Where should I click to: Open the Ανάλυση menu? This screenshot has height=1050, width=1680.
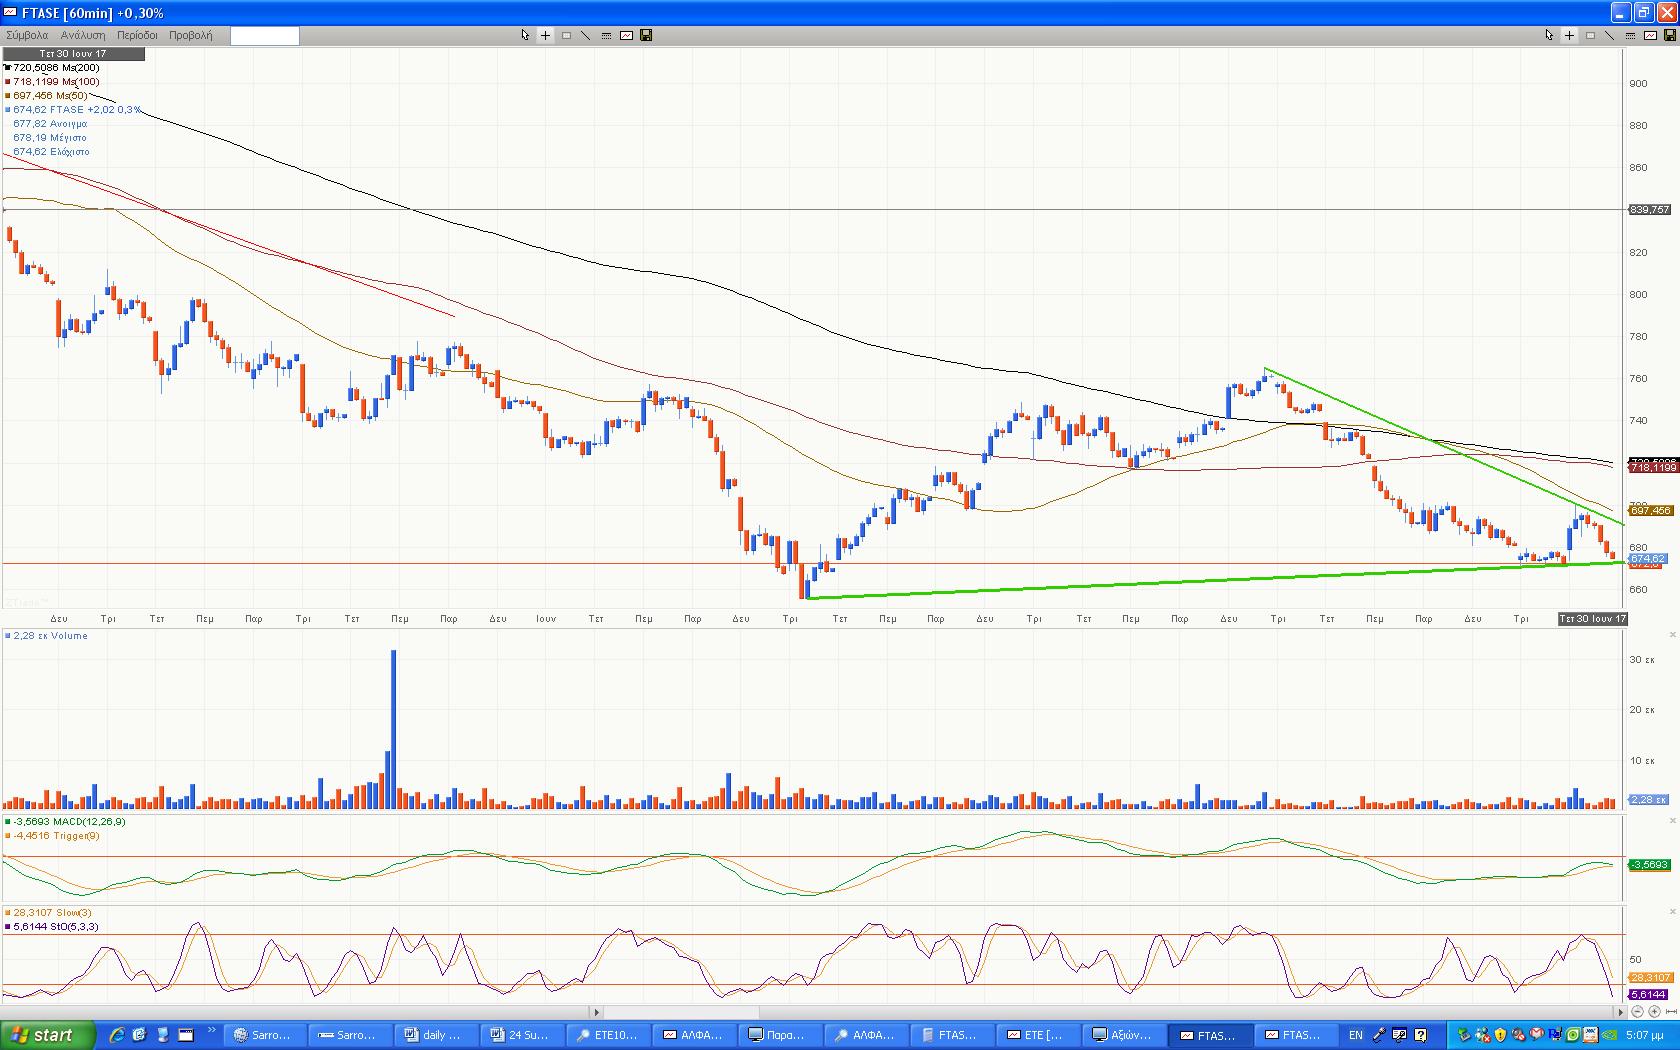83,35
